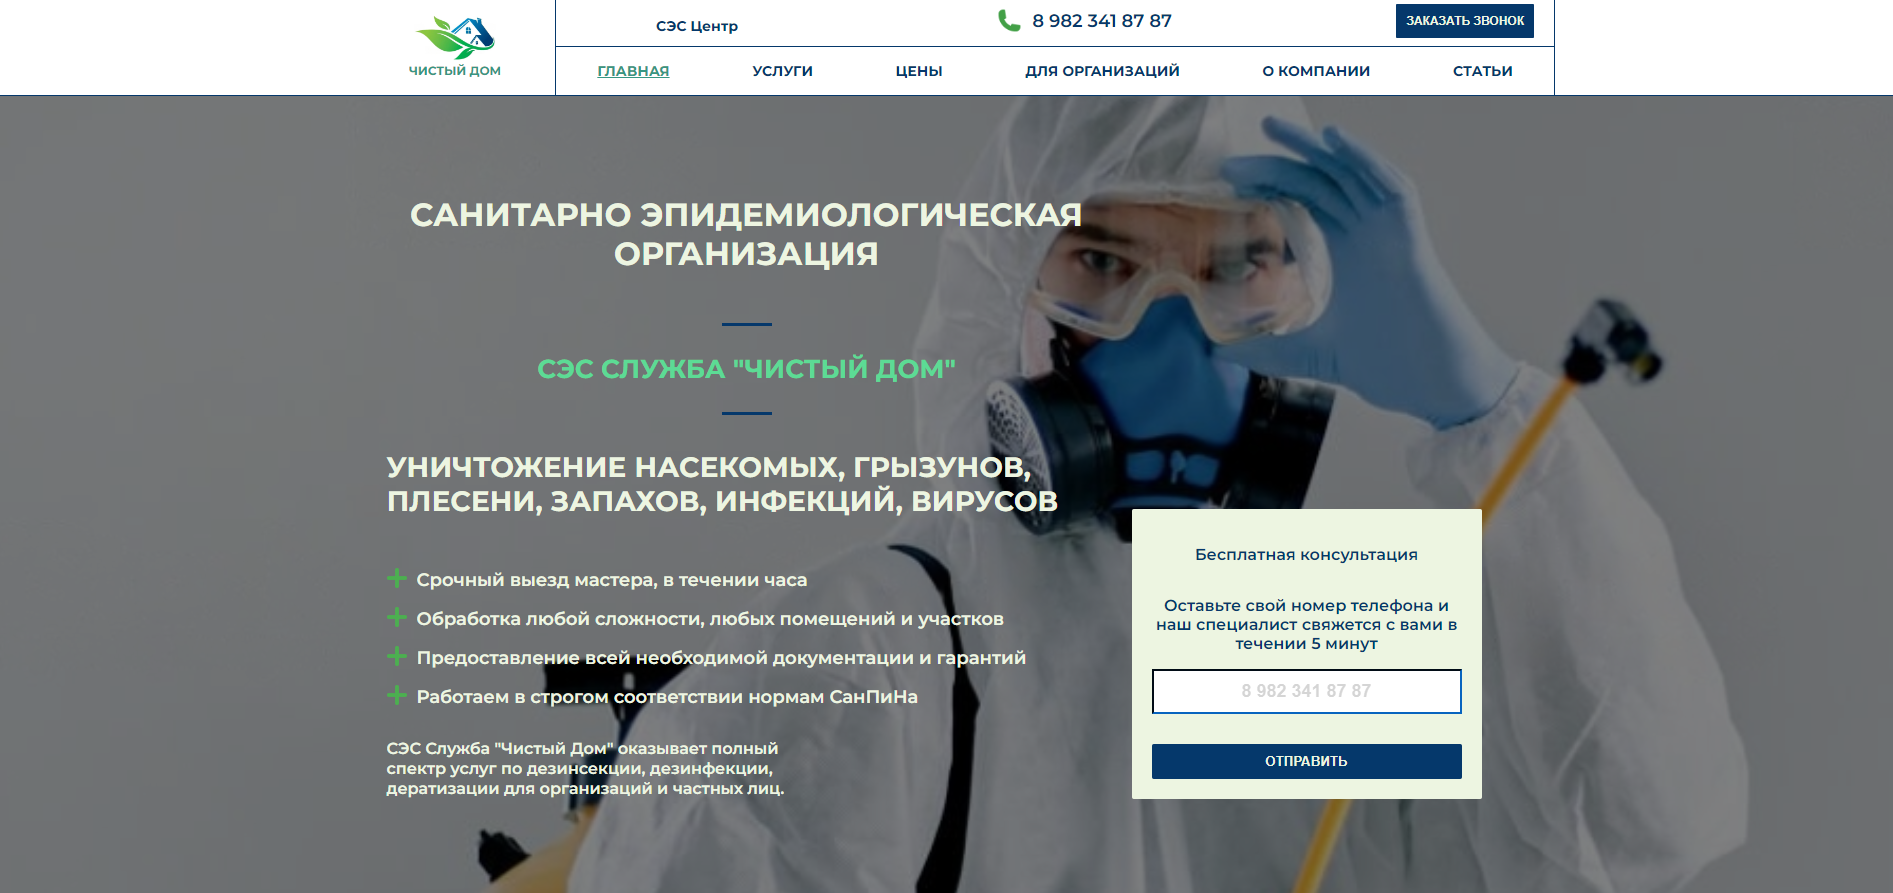Open the УСЛУГИ menu item
The width and height of the screenshot is (1893, 893).
[x=782, y=71]
